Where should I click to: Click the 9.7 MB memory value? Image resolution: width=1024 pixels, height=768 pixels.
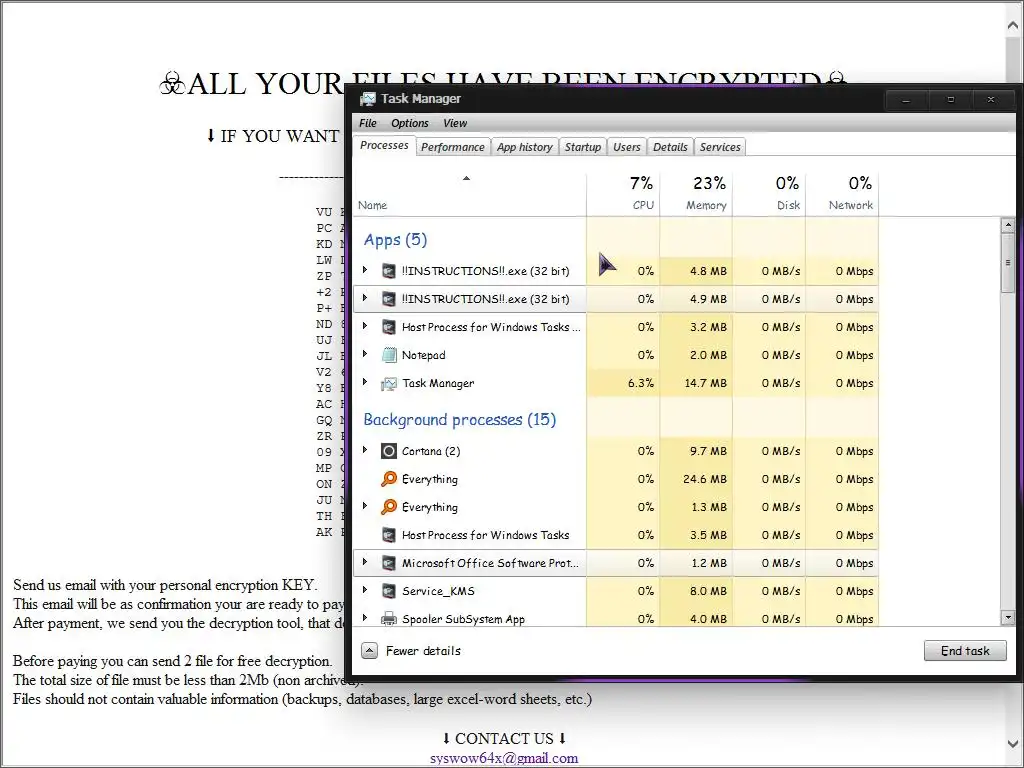point(708,451)
